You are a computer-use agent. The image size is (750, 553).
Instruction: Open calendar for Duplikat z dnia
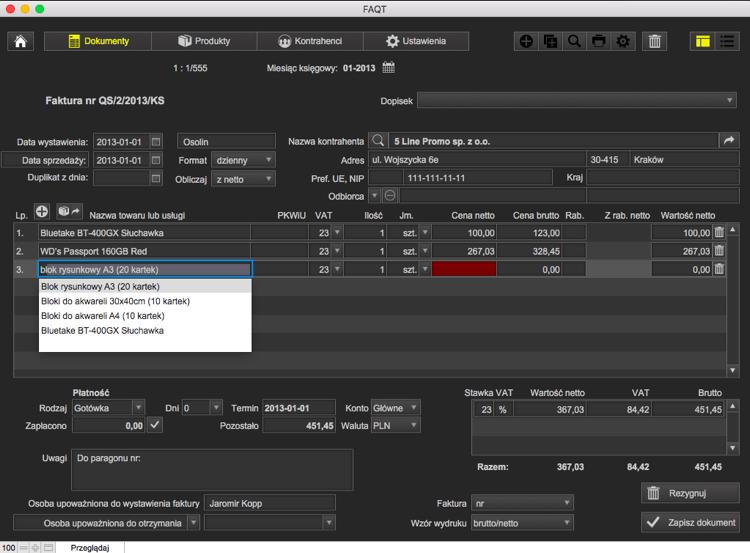pyautogui.click(x=156, y=178)
